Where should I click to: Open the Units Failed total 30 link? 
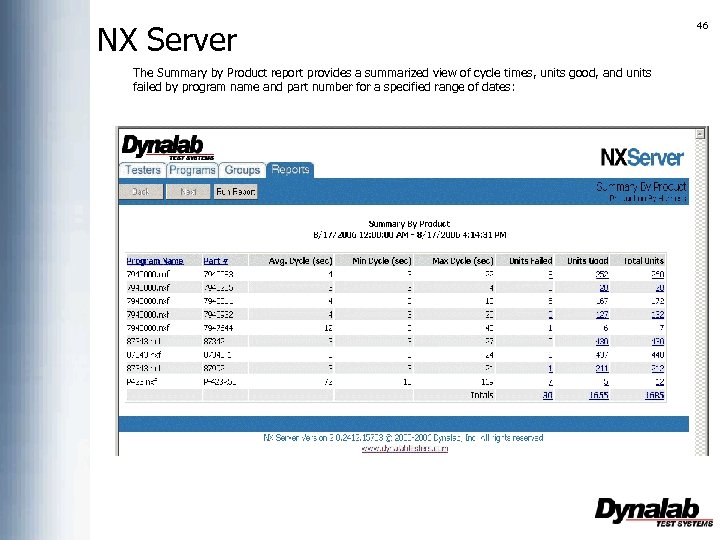click(547, 395)
